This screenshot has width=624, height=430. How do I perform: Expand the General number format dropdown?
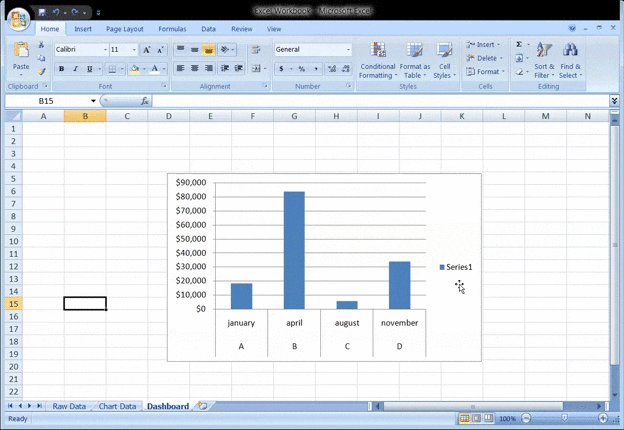click(x=349, y=49)
